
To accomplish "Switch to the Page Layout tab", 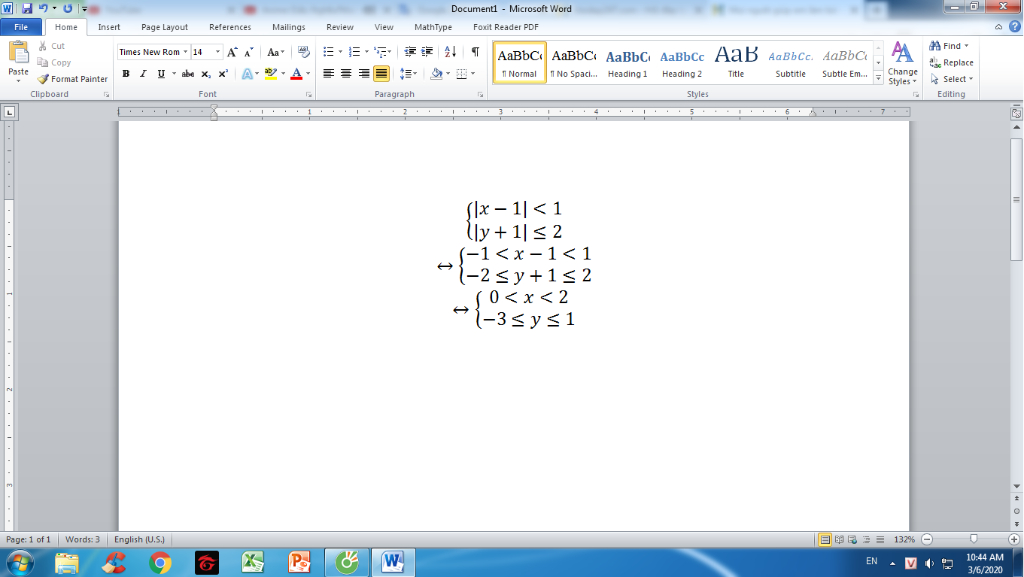I will [165, 27].
